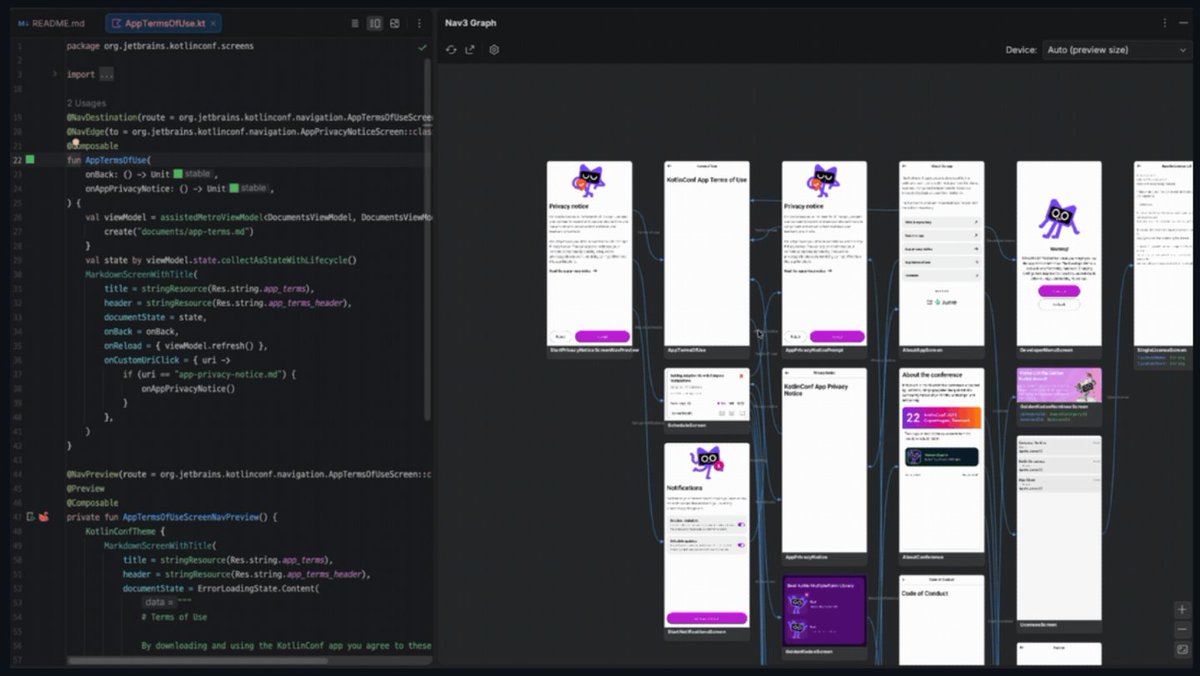Select the StartNotificationsScreen preview node
This screenshot has height=676, width=1200.
coord(707,540)
